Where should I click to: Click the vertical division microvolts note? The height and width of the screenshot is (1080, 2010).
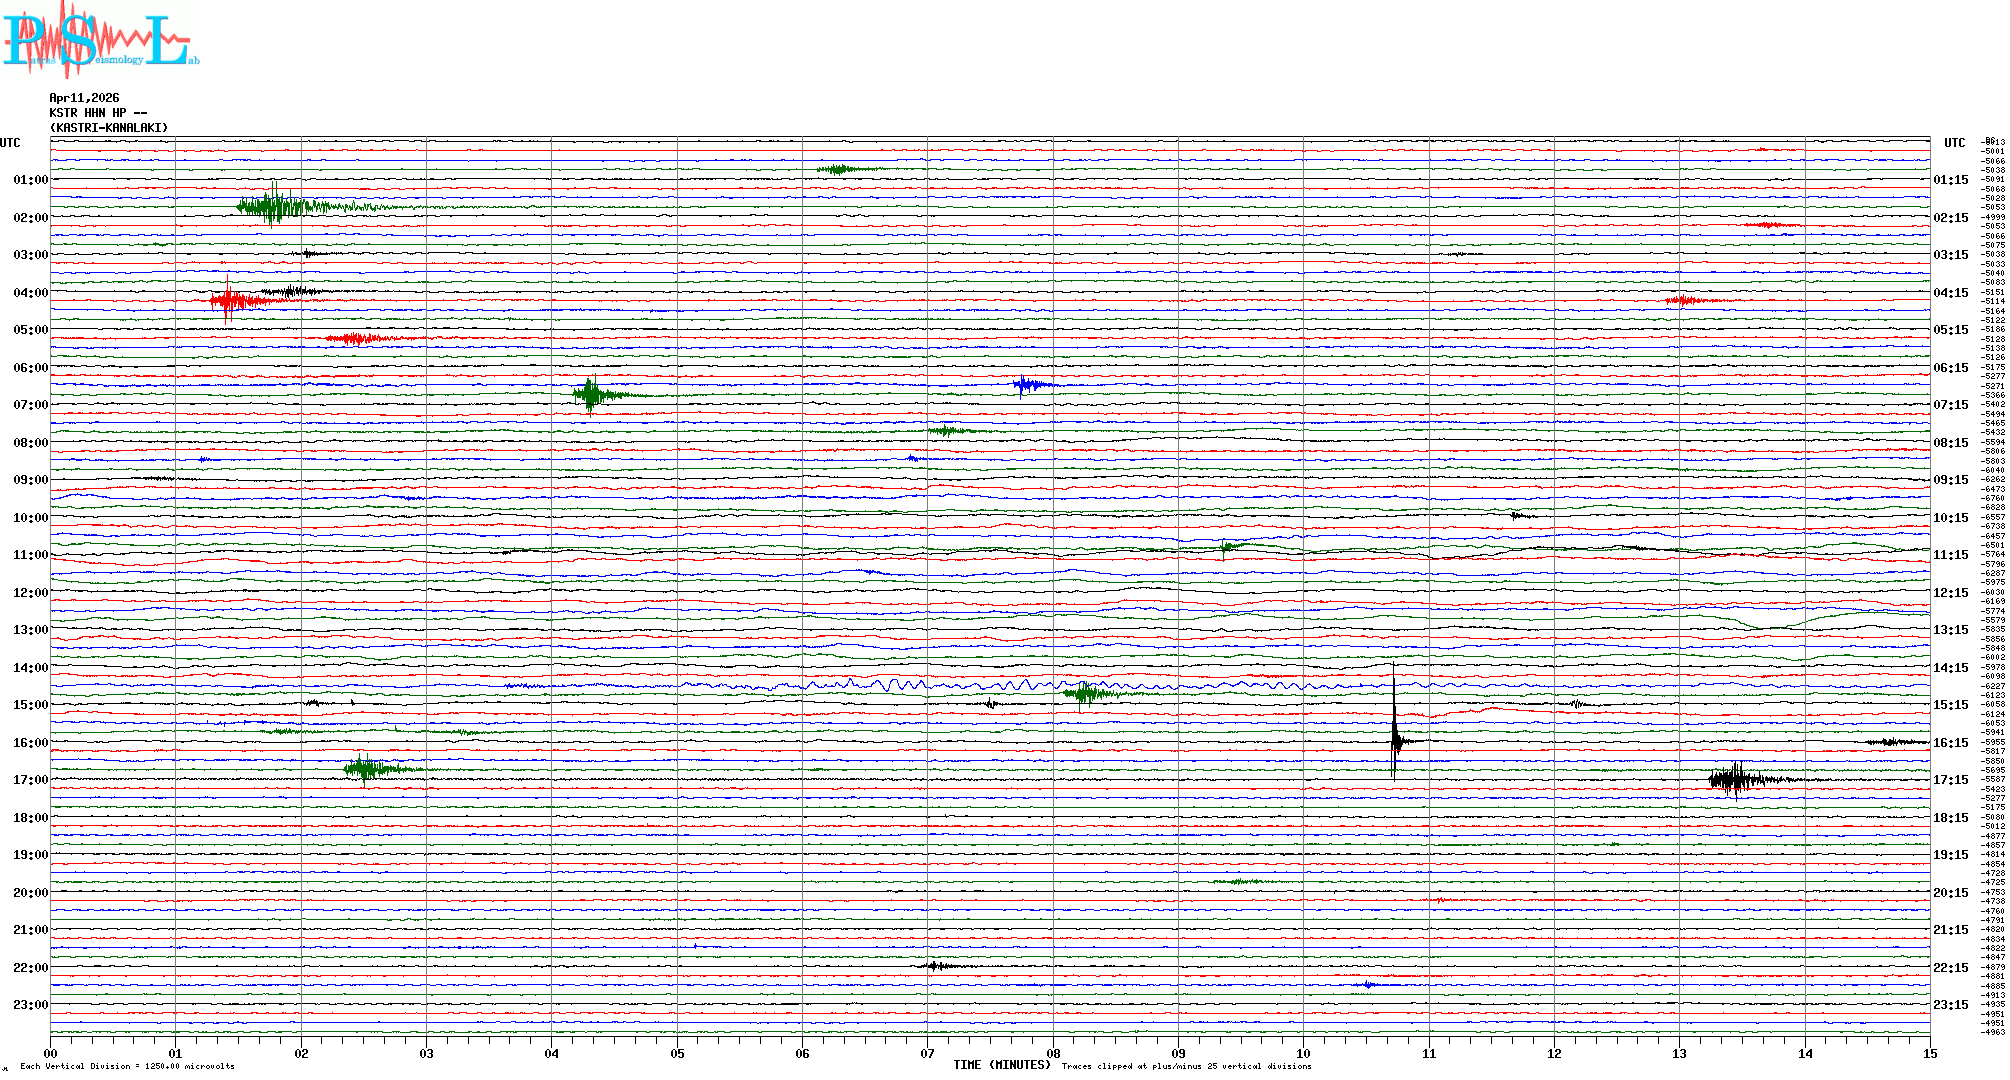click(127, 1066)
